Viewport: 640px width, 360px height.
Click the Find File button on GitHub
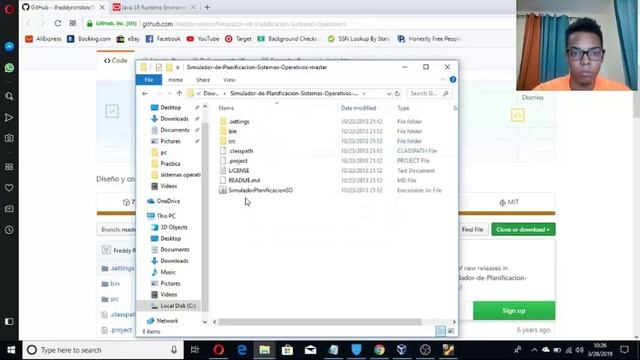473,229
